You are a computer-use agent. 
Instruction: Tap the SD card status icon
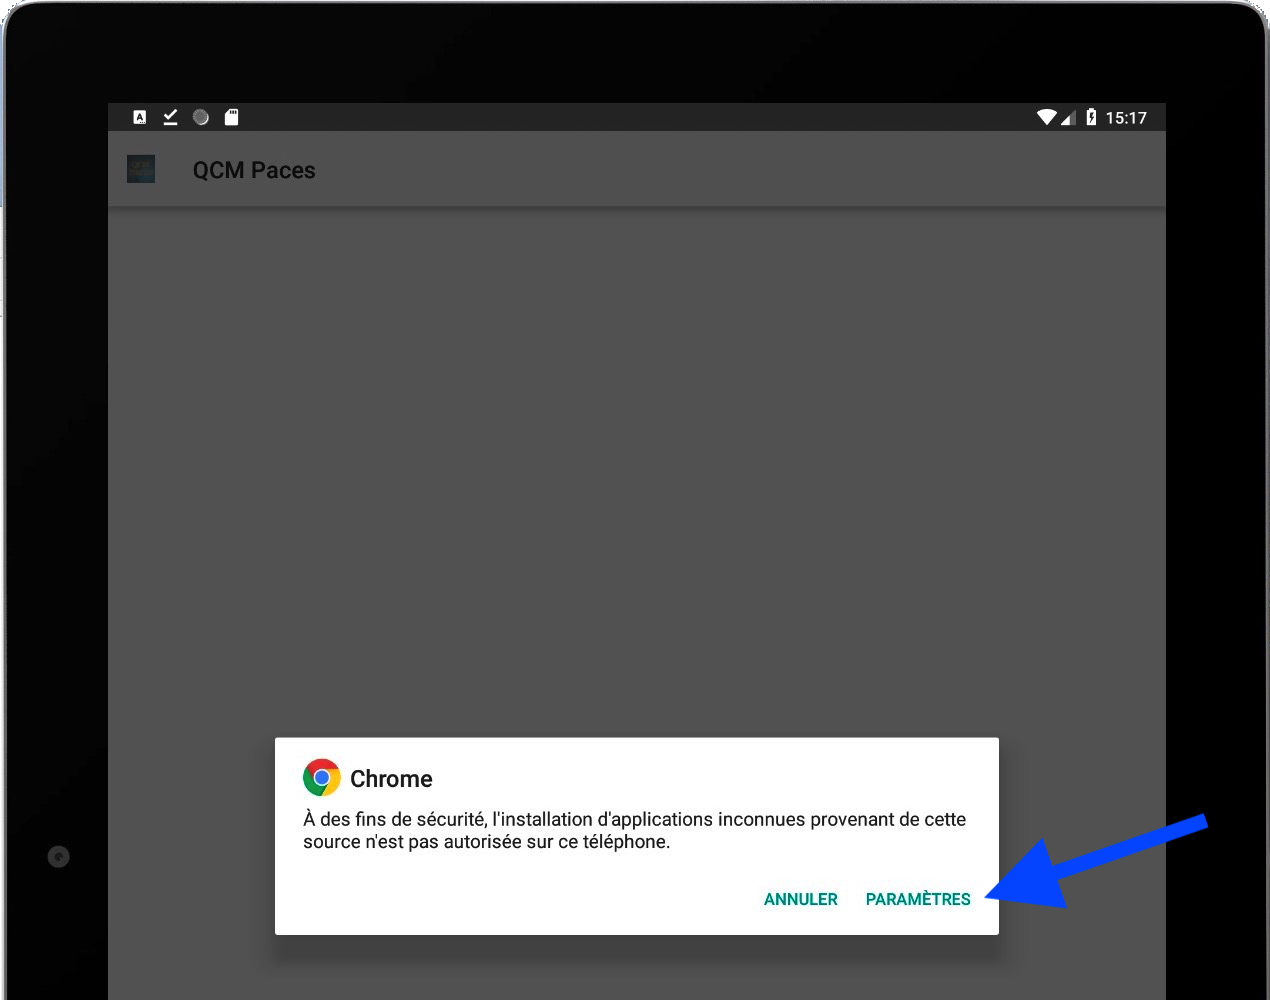click(232, 117)
